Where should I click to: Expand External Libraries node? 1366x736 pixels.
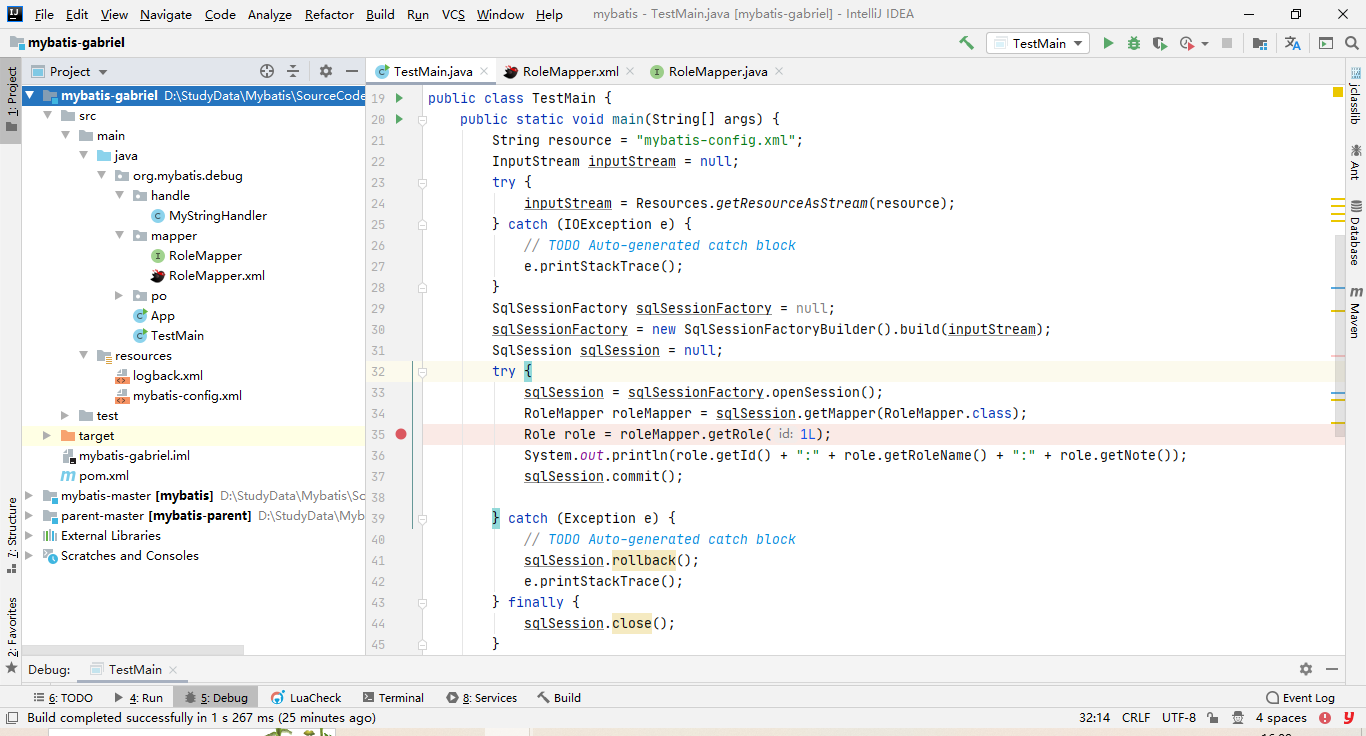(29, 536)
